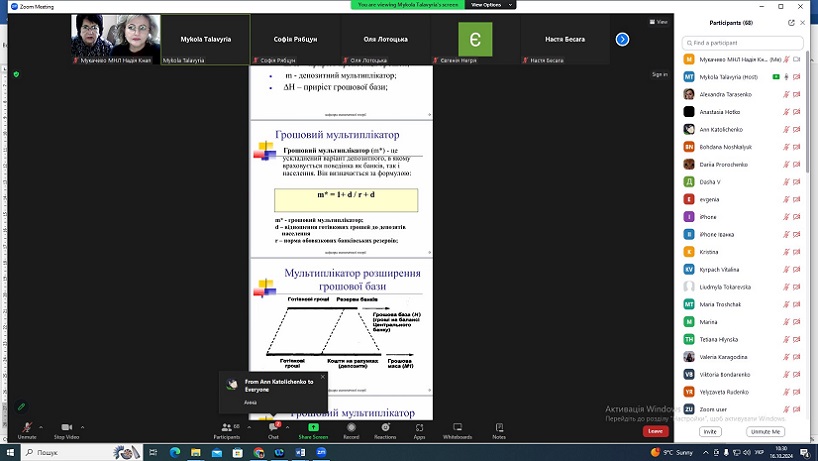Select Dariia Prorochenko in participants list
The image size is (818, 461).
(743, 164)
